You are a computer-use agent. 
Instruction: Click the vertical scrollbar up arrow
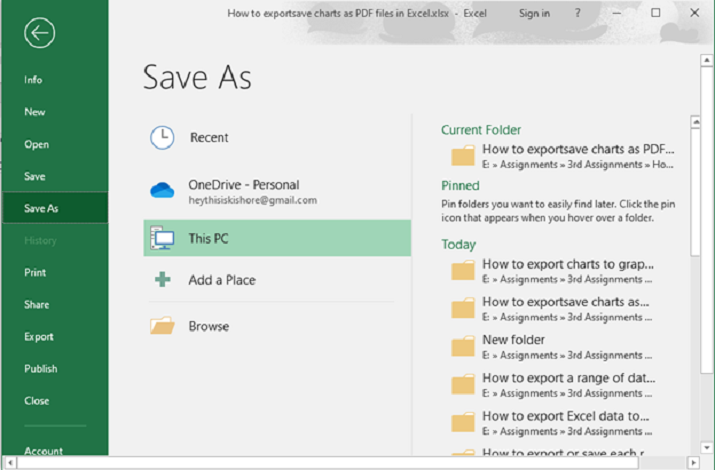[x=695, y=122]
